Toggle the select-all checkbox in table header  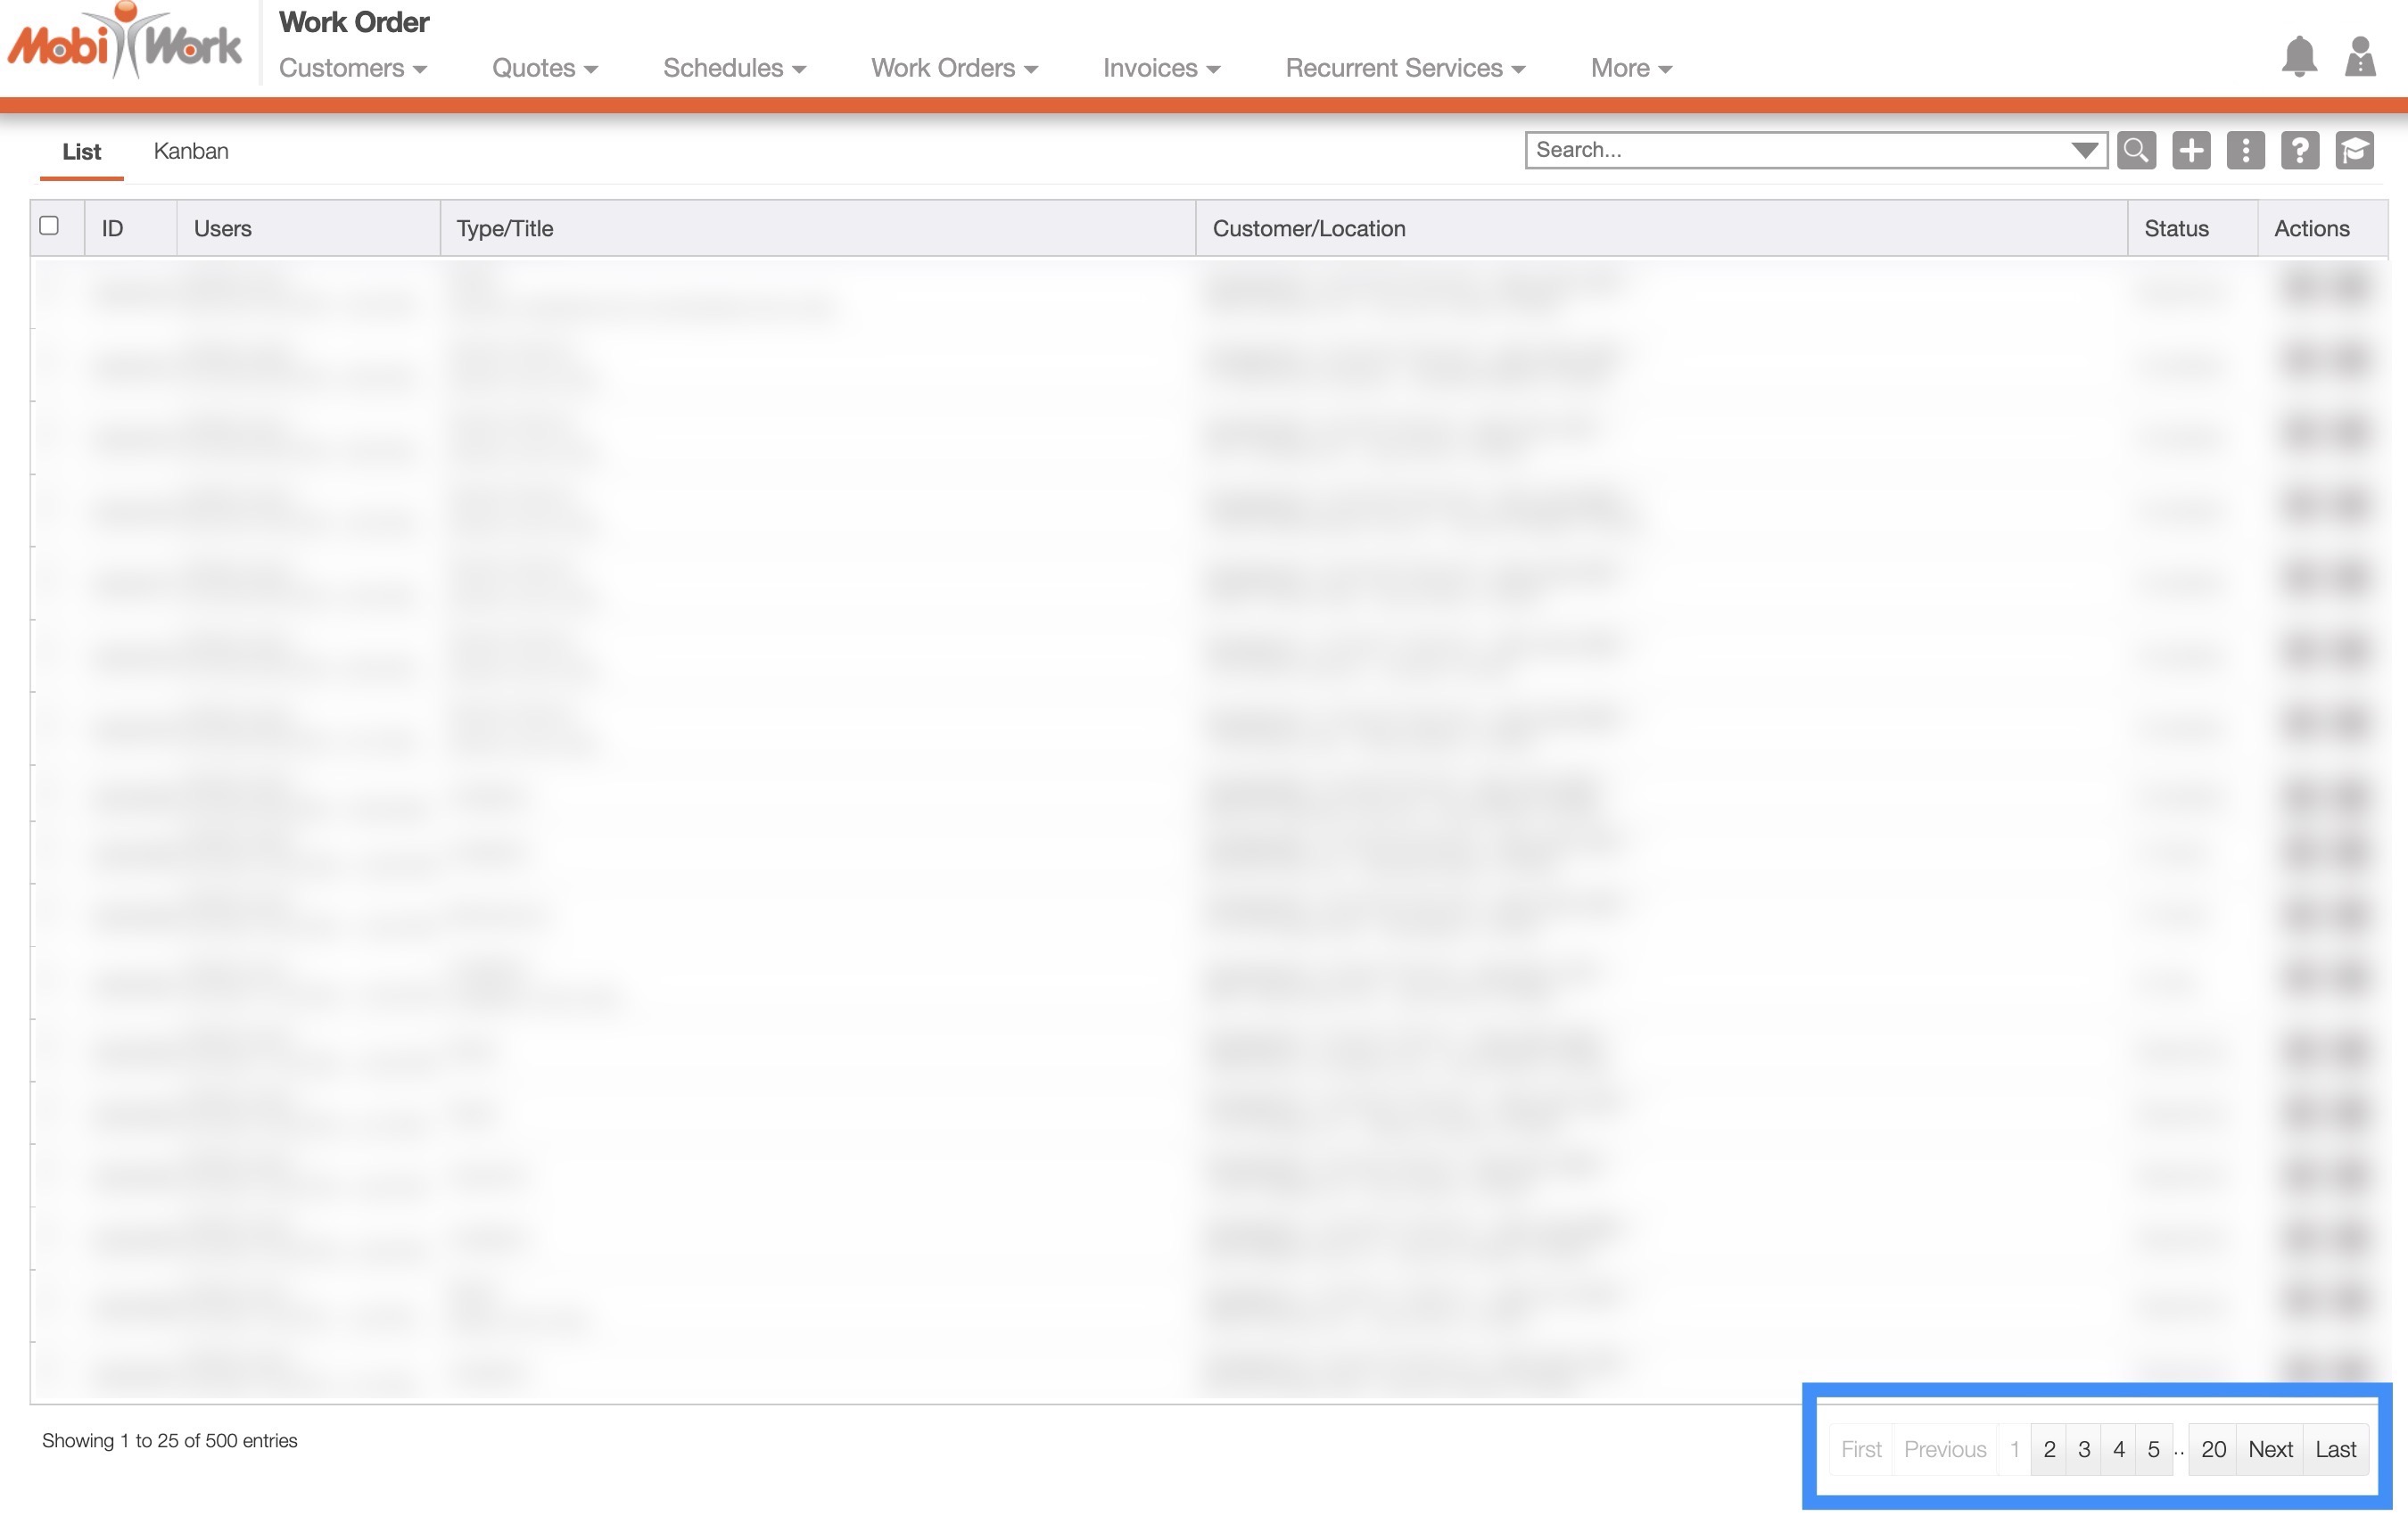click(x=49, y=226)
